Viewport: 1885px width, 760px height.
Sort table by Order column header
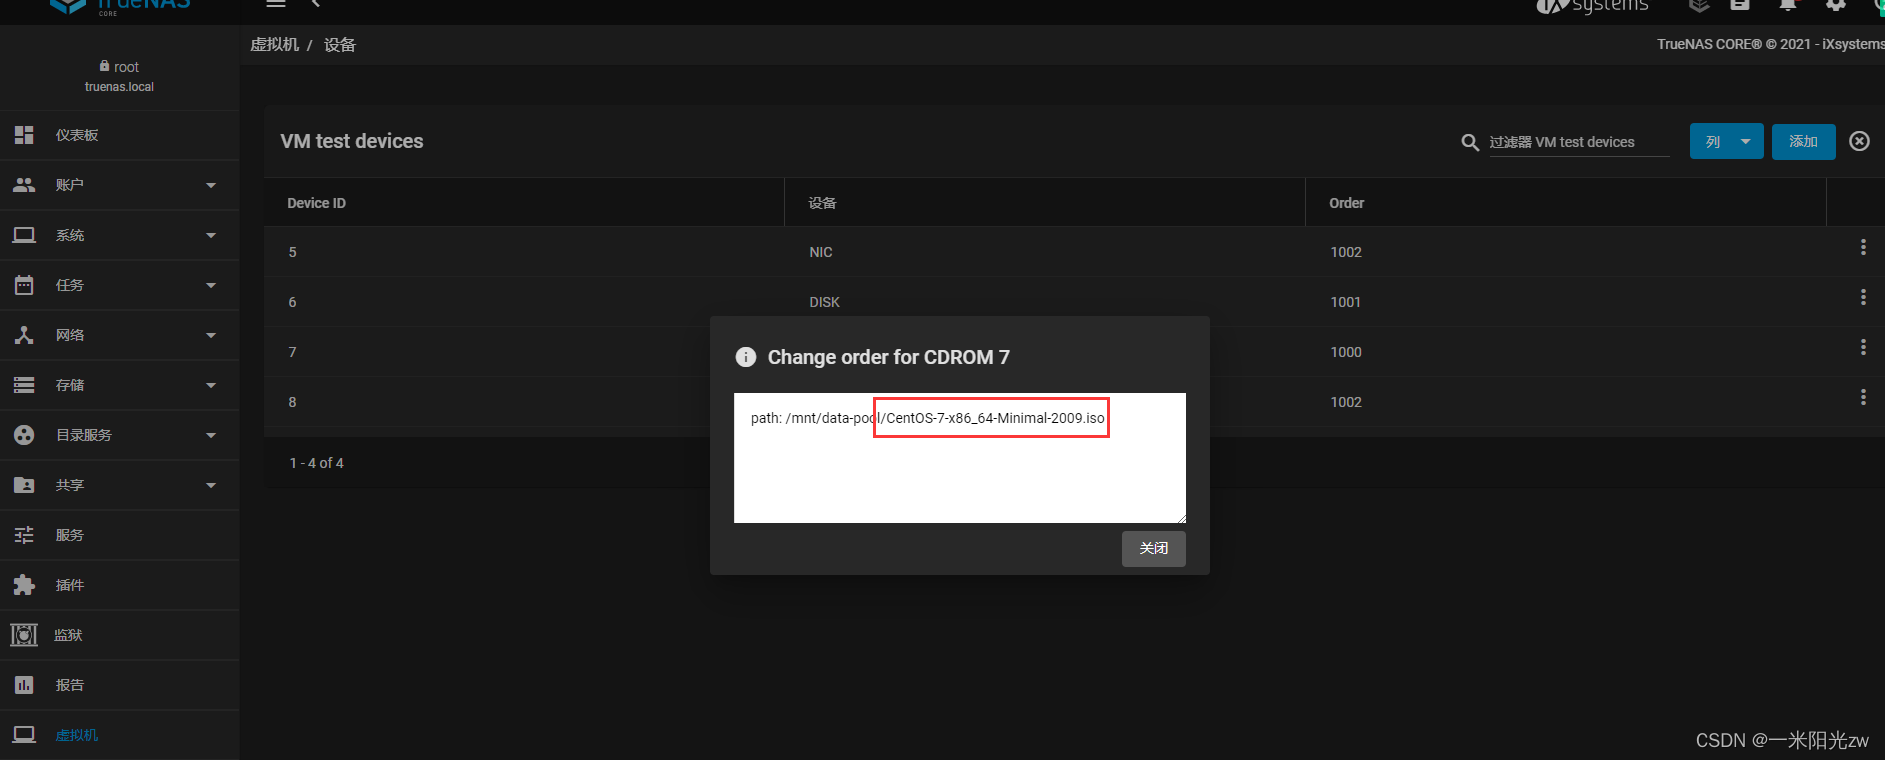tap(1346, 203)
